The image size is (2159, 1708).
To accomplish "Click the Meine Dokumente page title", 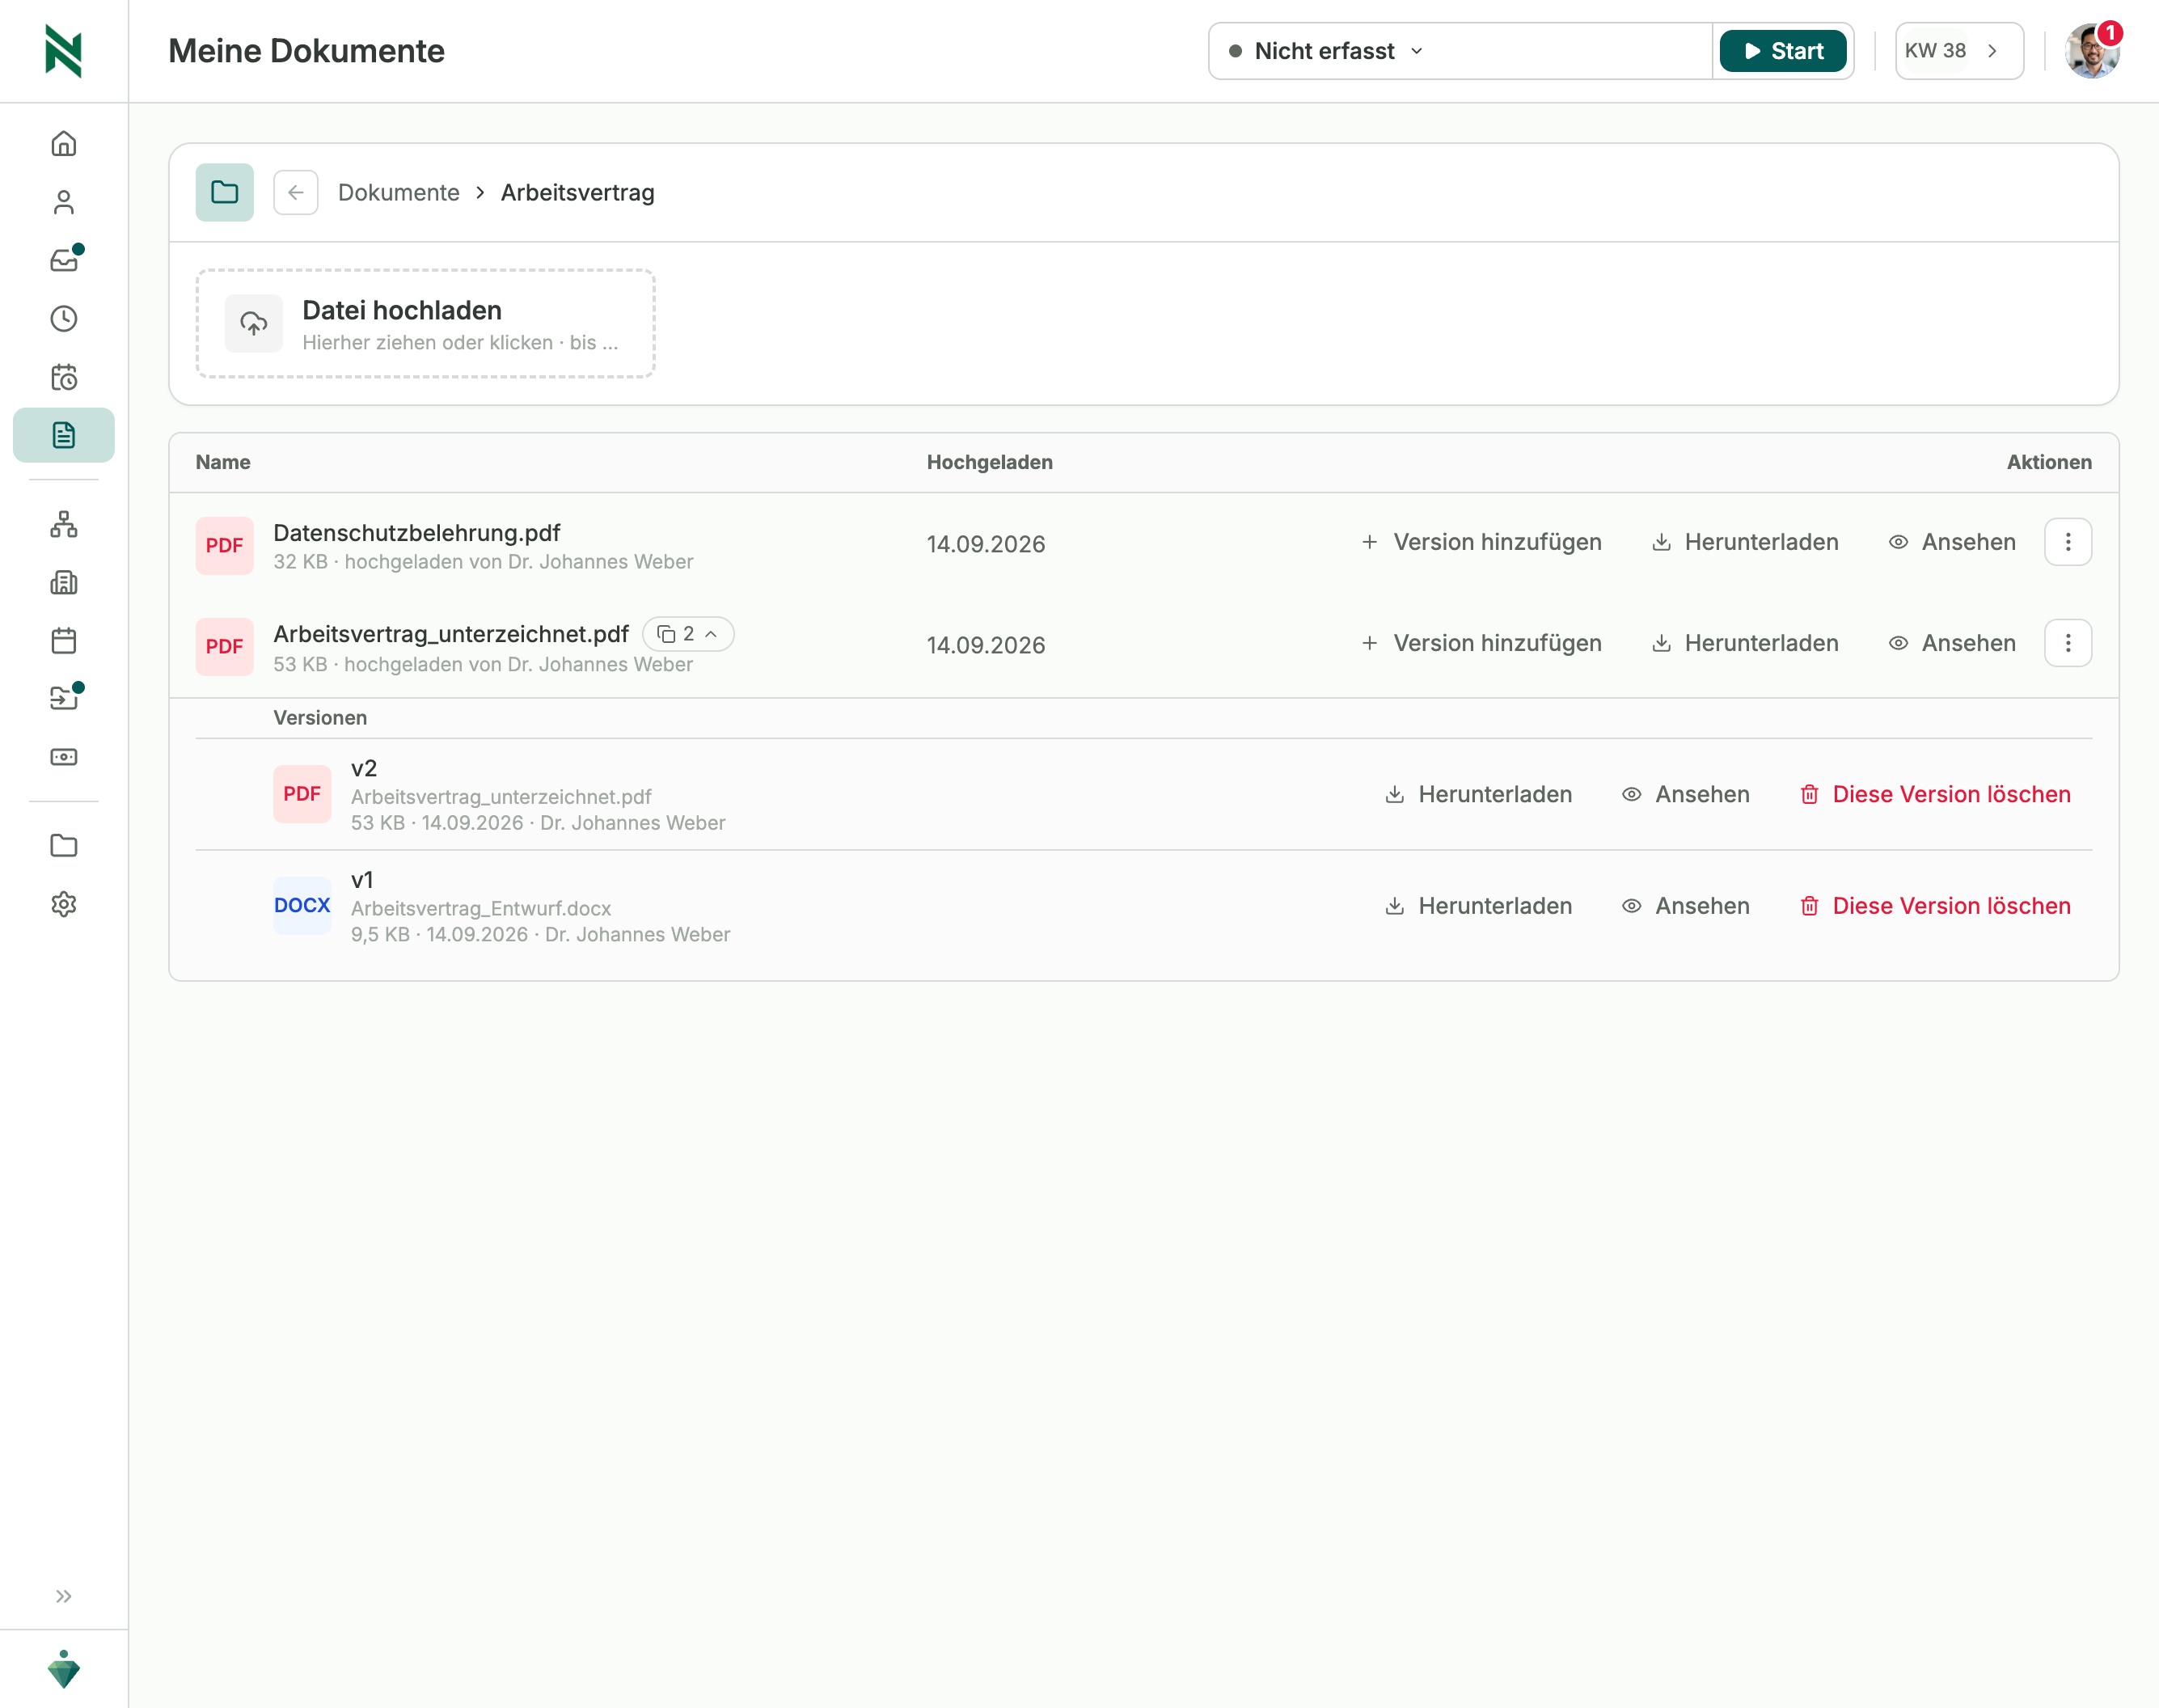I will (306, 51).
